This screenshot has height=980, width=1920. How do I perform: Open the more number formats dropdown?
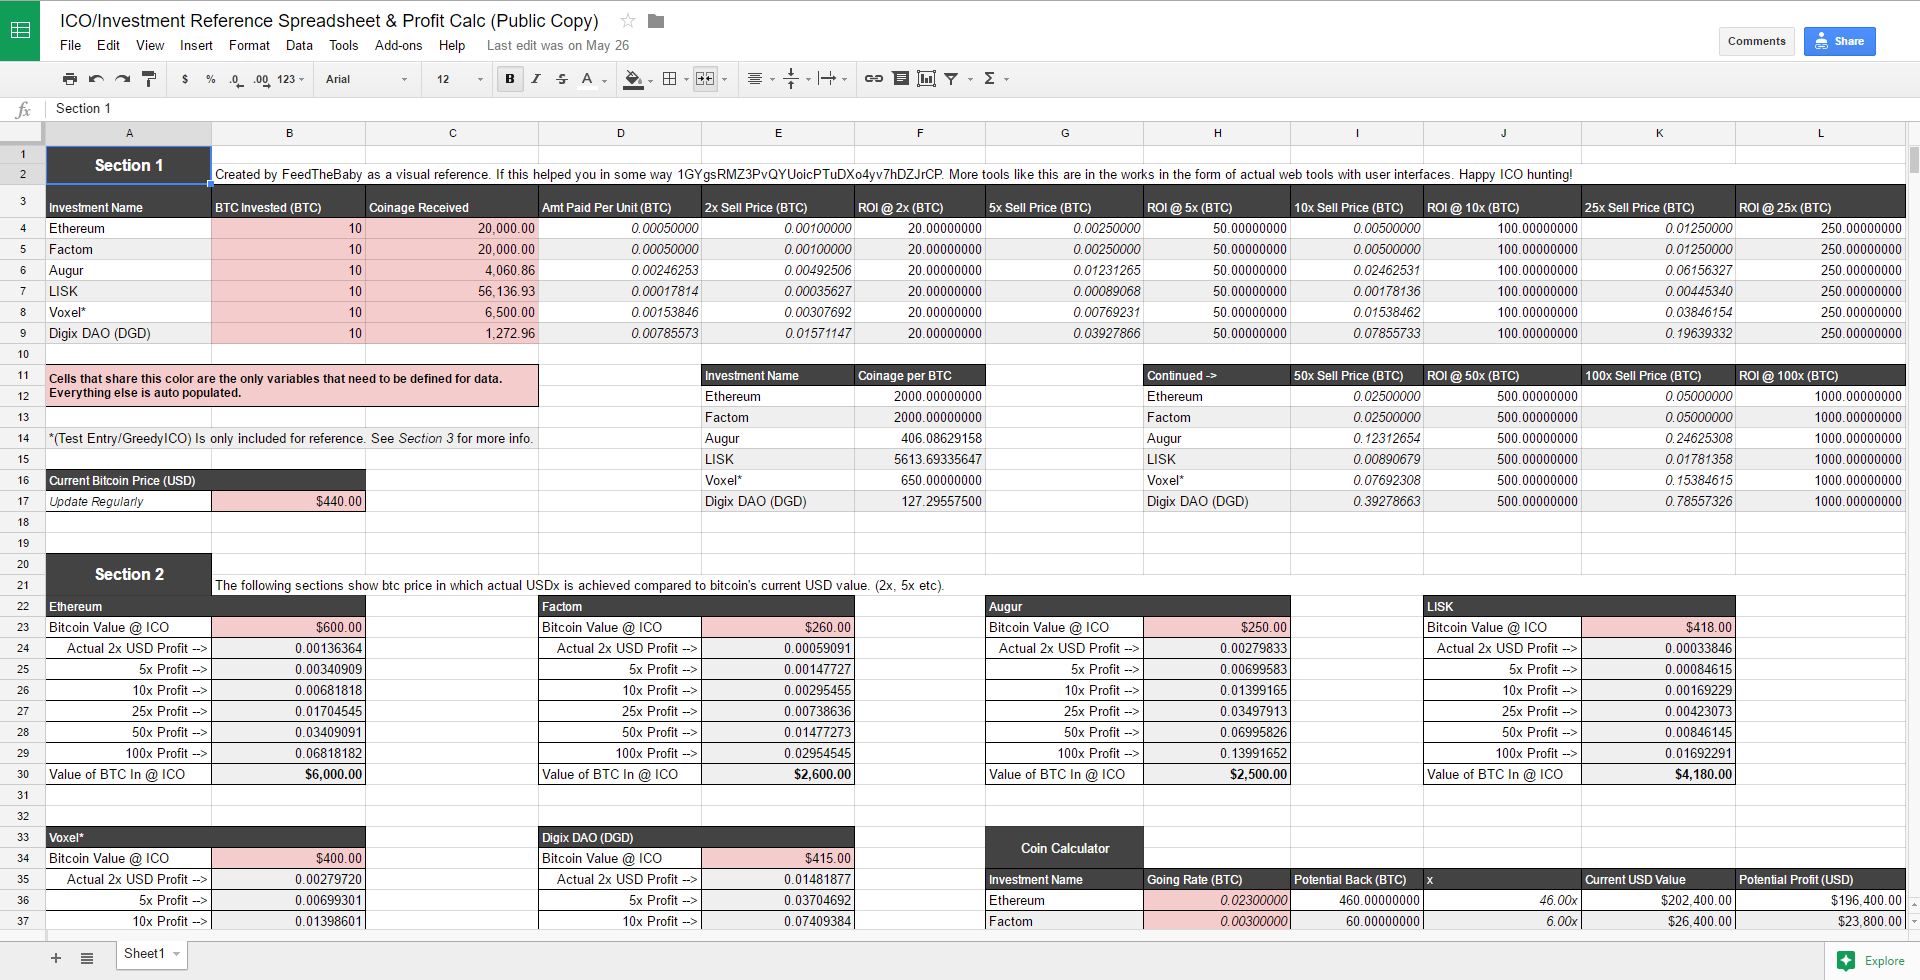291,79
